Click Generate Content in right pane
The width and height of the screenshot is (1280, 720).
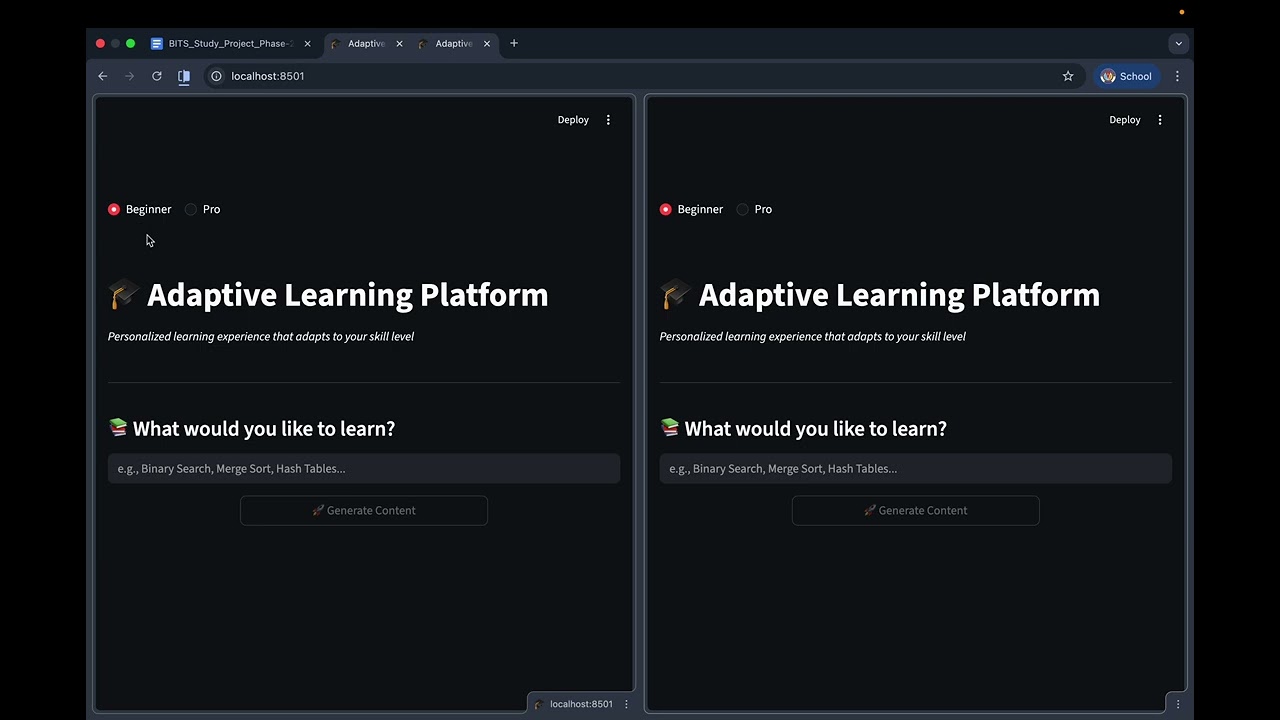click(x=915, y=510)
